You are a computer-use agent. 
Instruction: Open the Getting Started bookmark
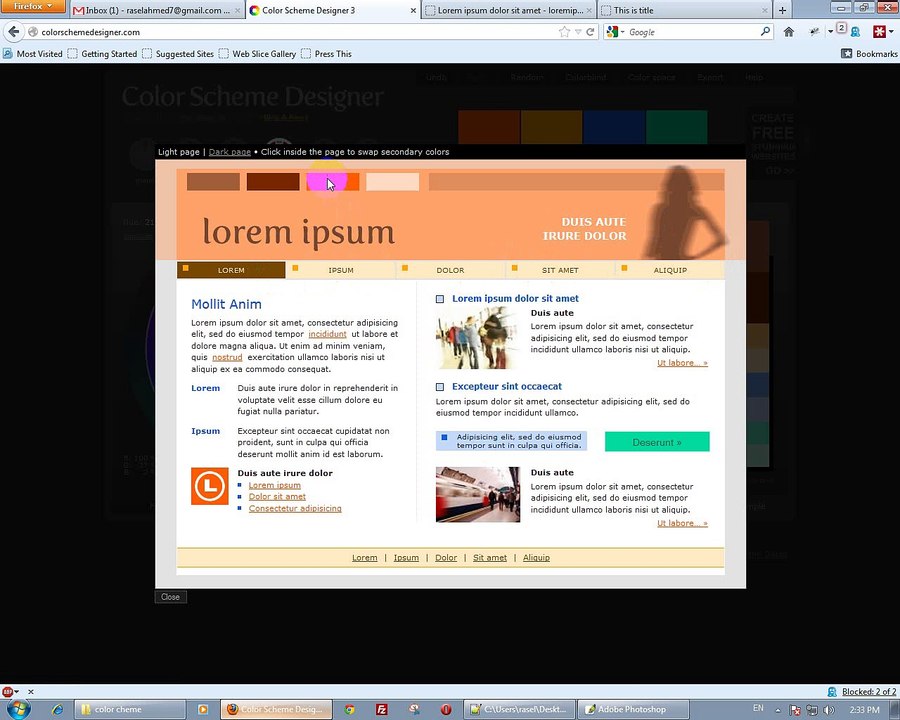pyautogui.click(x=102, y=54)
